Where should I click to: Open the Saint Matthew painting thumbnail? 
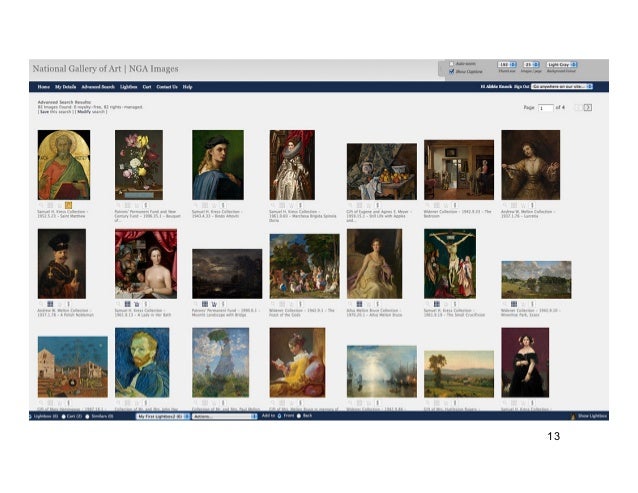click(64, 165)
